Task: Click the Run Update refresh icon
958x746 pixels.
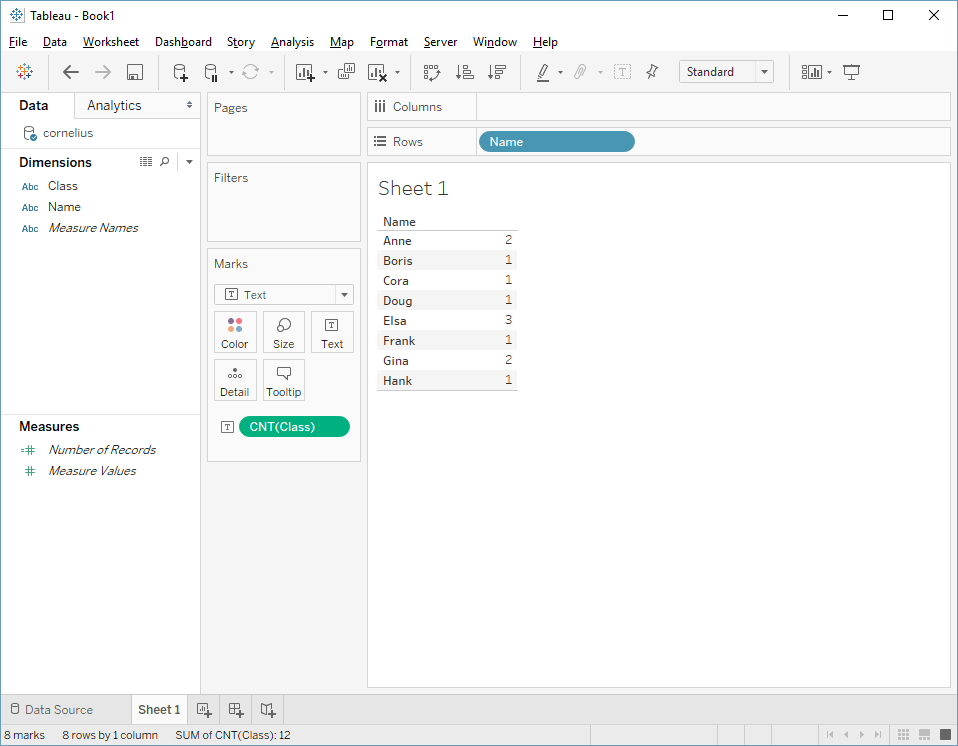Action: [x=250, y=72]
